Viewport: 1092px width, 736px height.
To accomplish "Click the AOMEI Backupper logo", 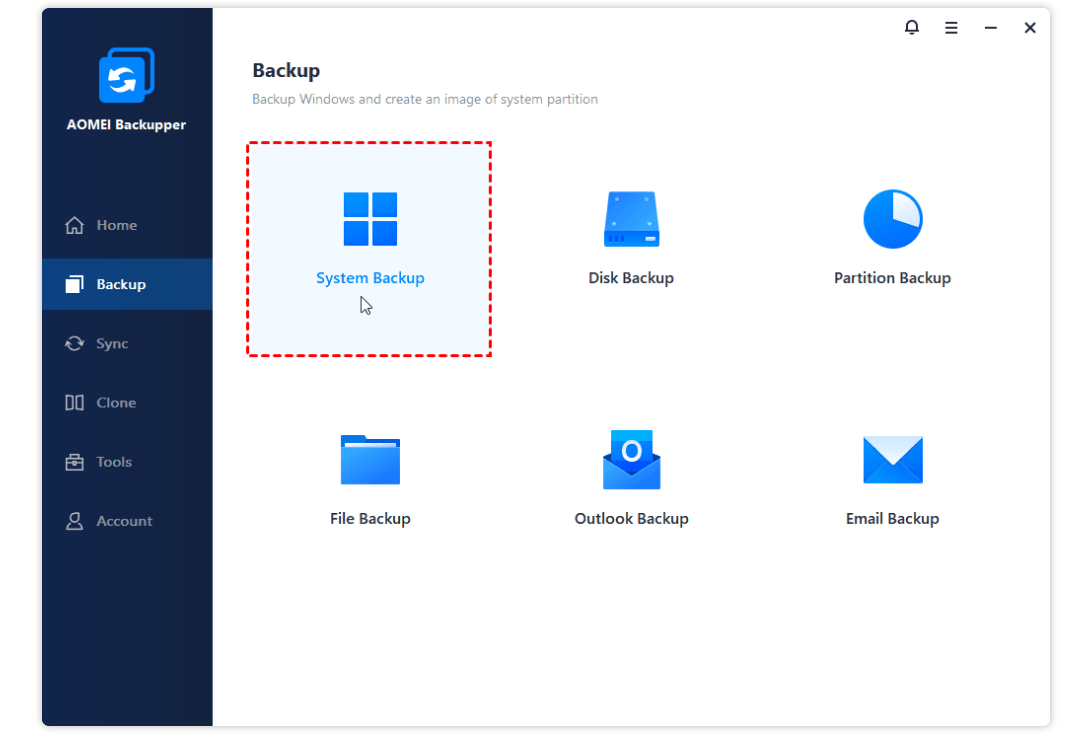I will point(126,75).
